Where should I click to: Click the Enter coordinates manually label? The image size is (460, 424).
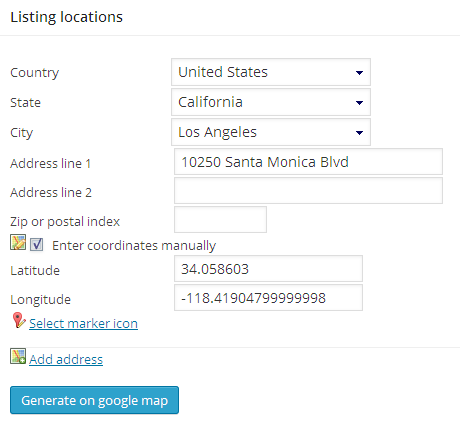click(134, 246)
